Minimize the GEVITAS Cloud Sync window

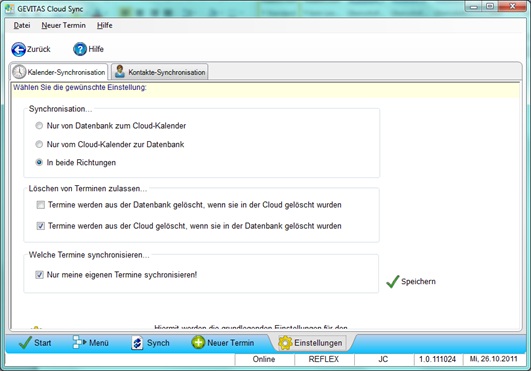click(x=474, y=7)
